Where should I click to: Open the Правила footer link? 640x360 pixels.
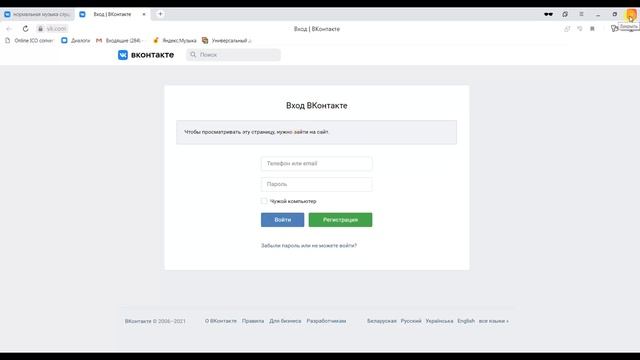coord(253,321)
